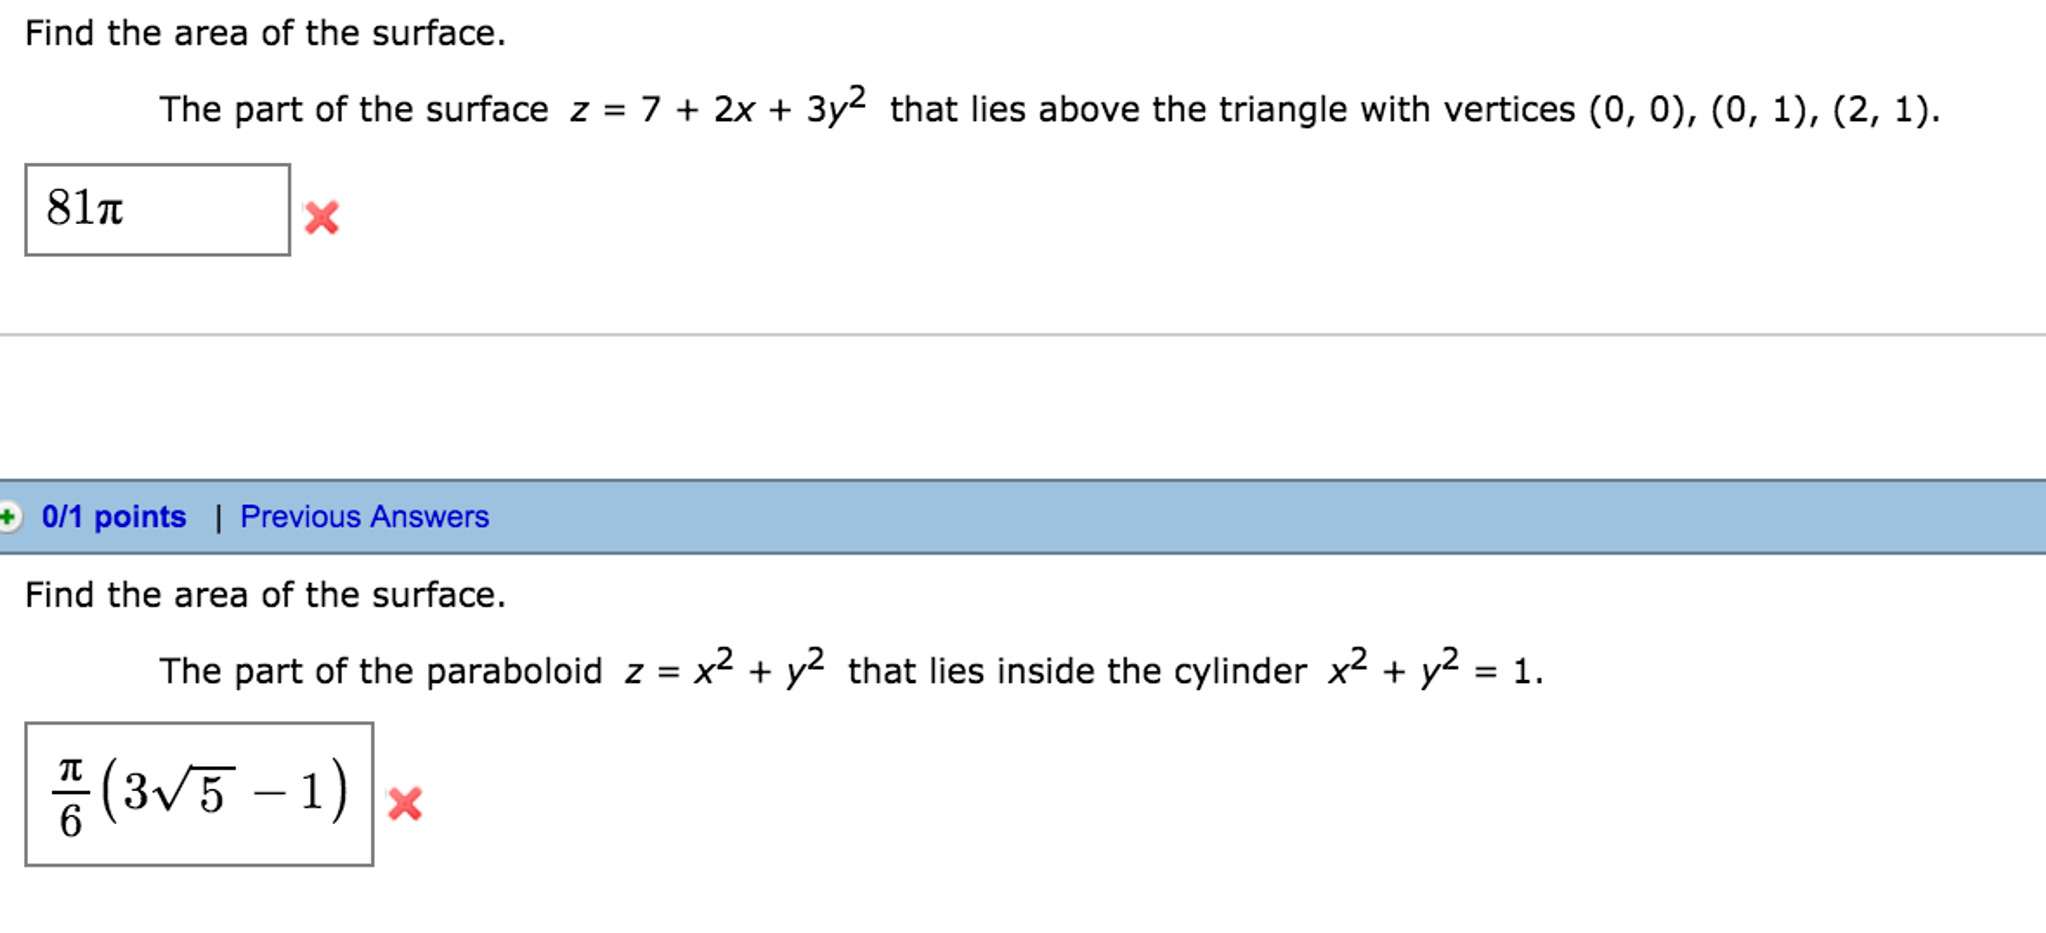Viewport: 2046px width, 933px height.
Task: Click the "0/1 points" link
Action: click(x=114, y=517)
